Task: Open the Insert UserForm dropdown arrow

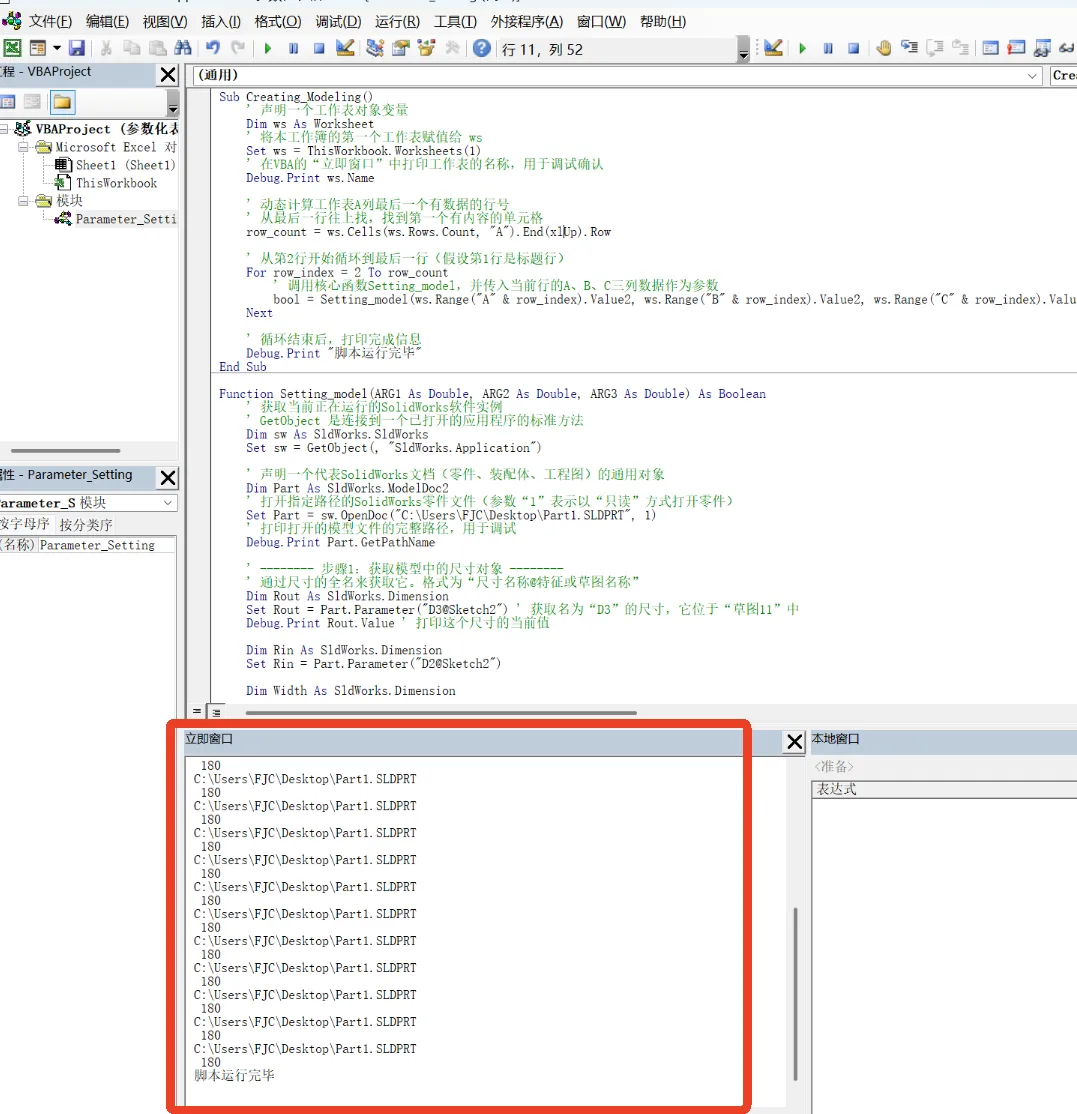Action: pyautogui.click(x=57, y=48)
